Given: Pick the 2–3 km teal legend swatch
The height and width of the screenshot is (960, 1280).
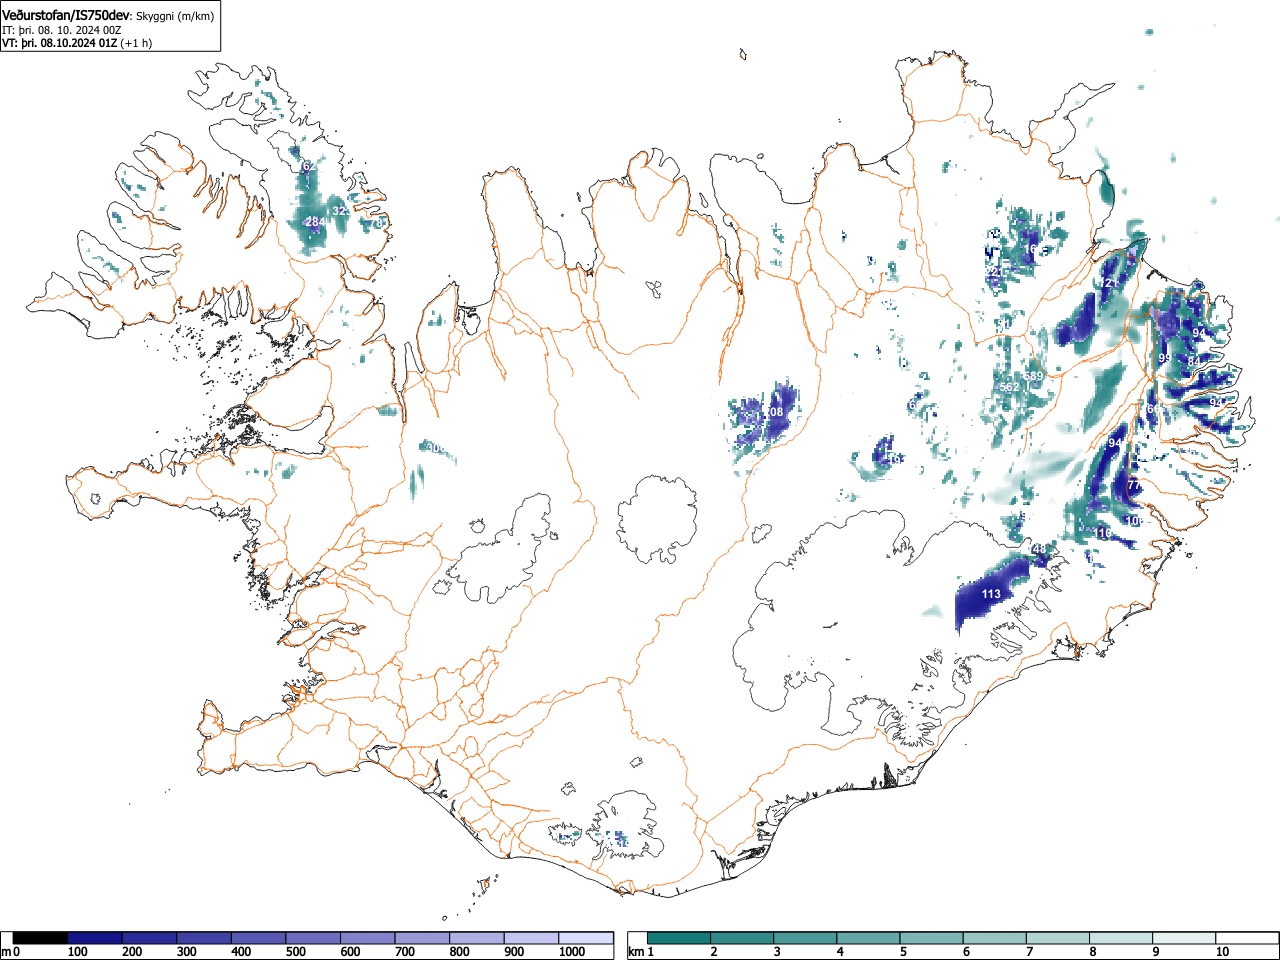Looking at the screenshot, I should [x=742, y=938].
